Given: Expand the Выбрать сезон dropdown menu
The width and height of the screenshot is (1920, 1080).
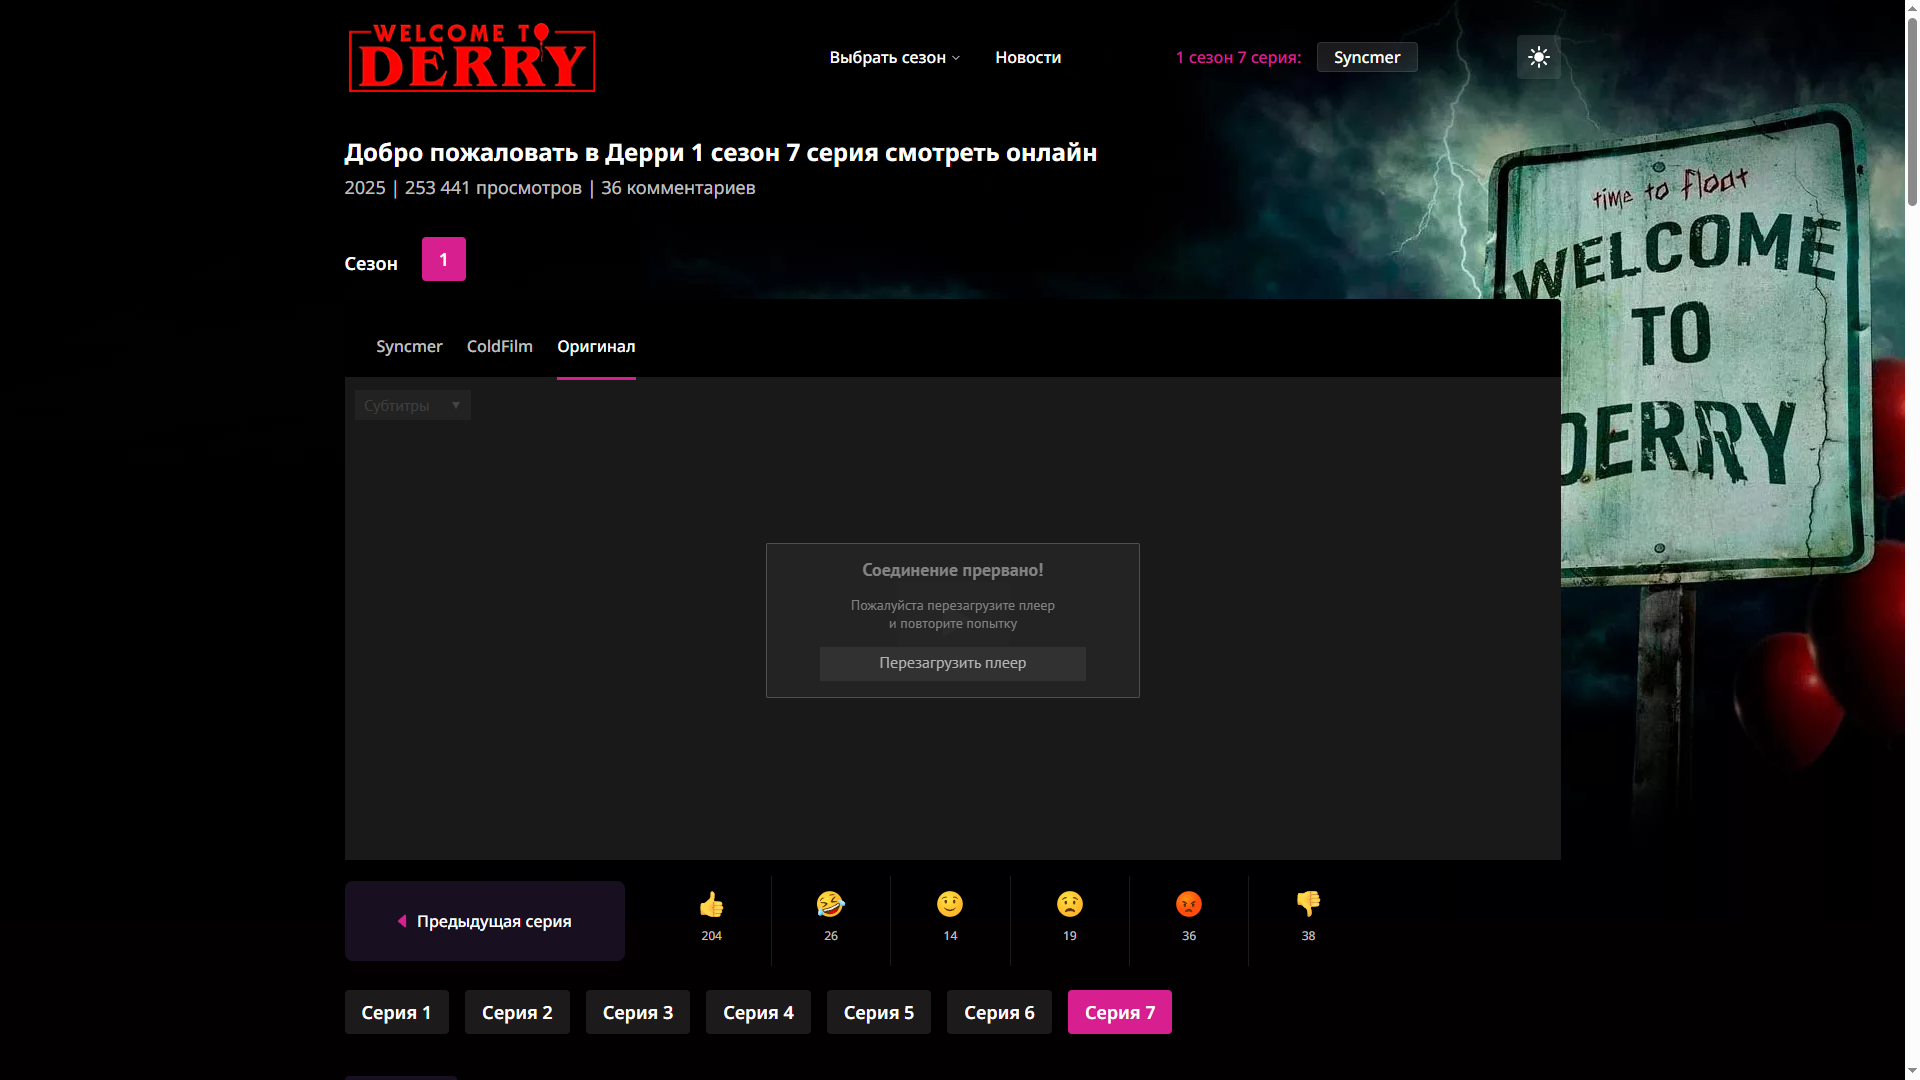Looking at the screenshot, I should [x=894, y=58].
